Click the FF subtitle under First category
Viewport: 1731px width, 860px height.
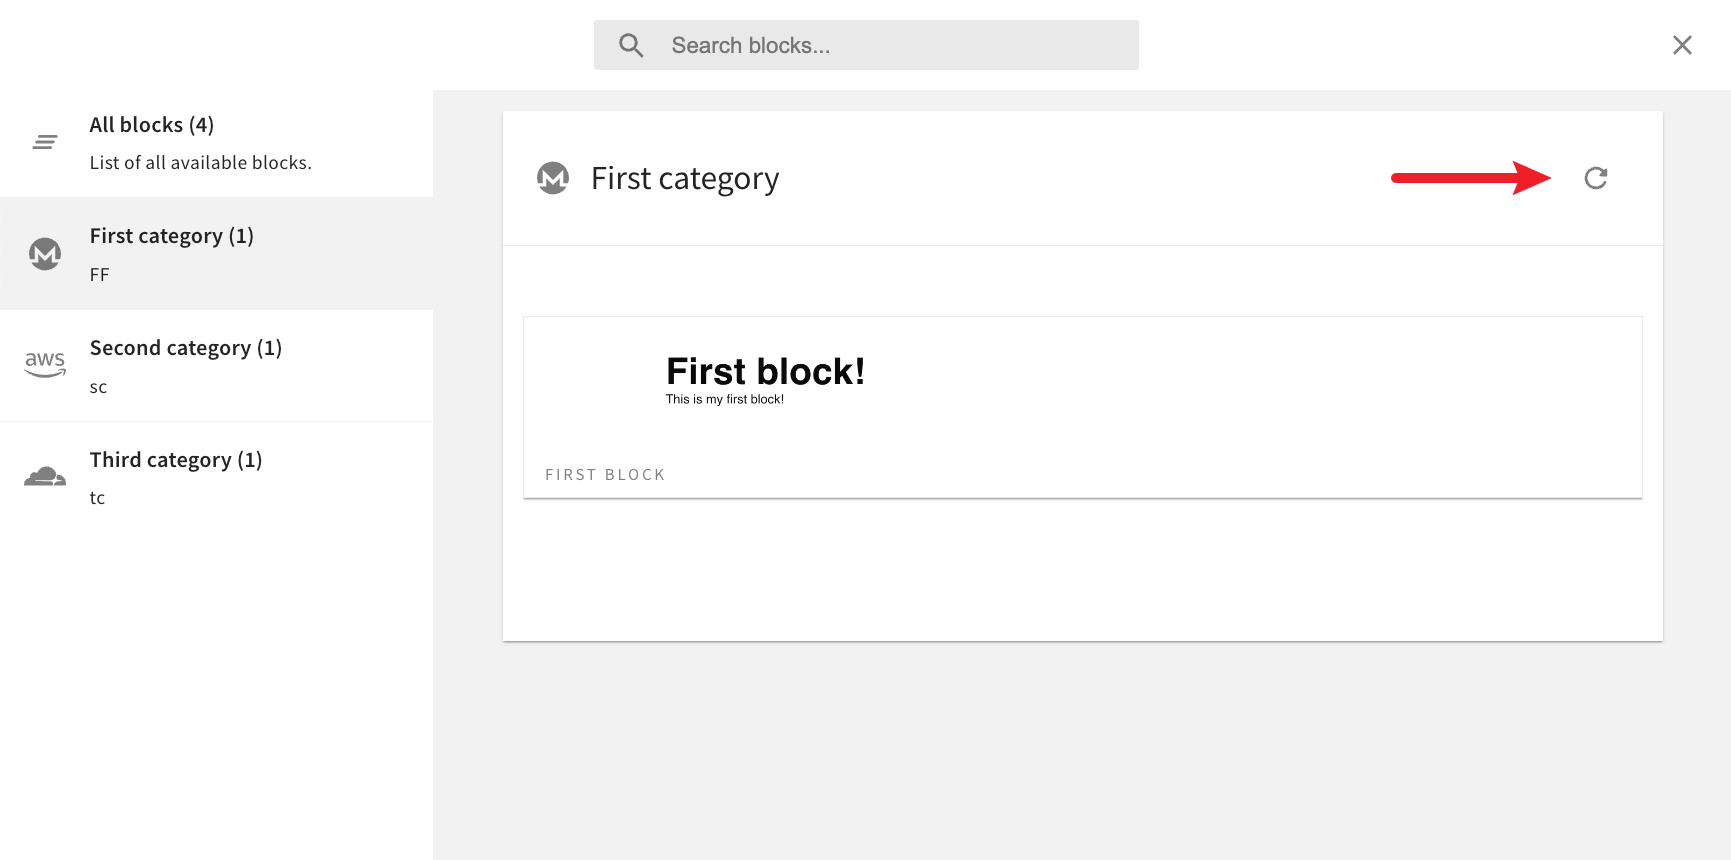pos(98,274)
